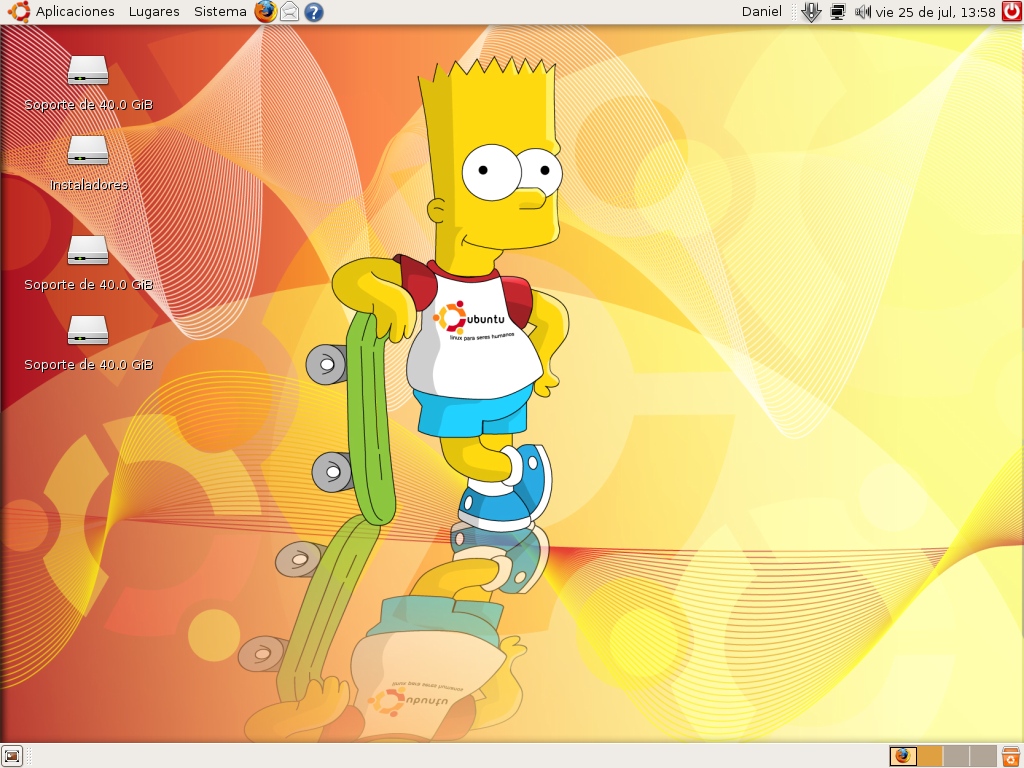
Task: Open the Daniel user switcher
Action: point(761,12)
